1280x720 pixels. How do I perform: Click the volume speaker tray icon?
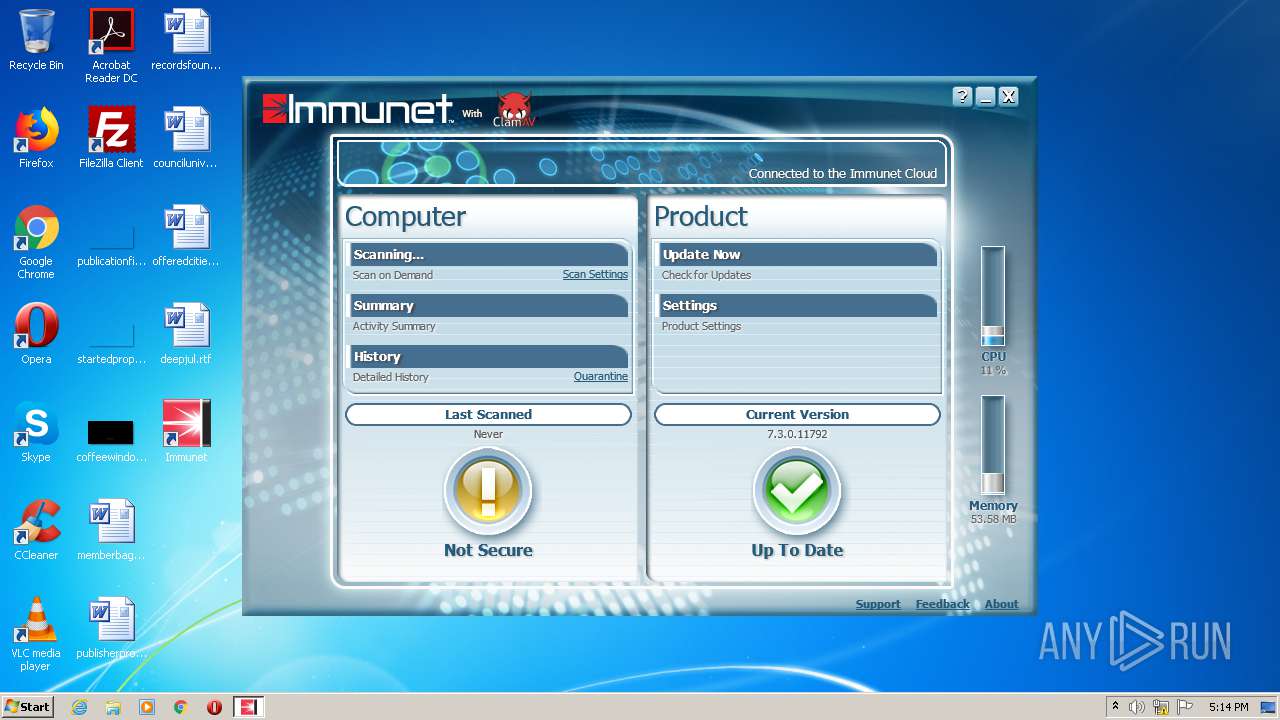[x=1137, y=707]
